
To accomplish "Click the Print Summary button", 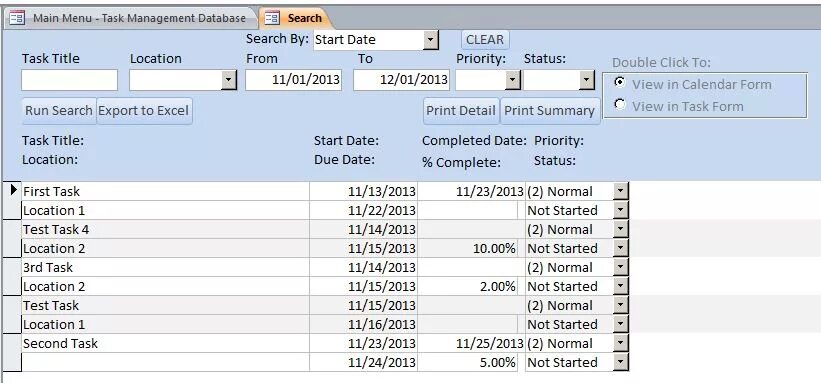I will pyautogui.click(x=550, y=111).
